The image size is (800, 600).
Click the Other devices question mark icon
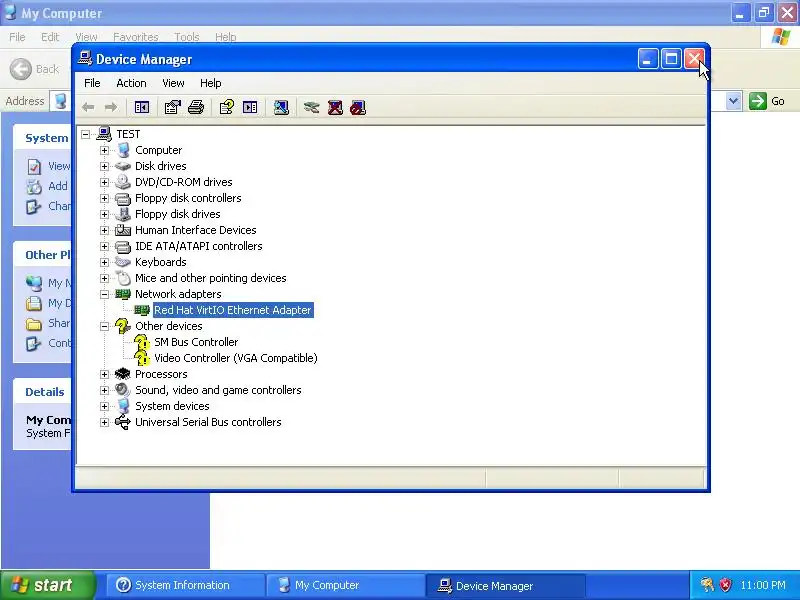(123, 326)
